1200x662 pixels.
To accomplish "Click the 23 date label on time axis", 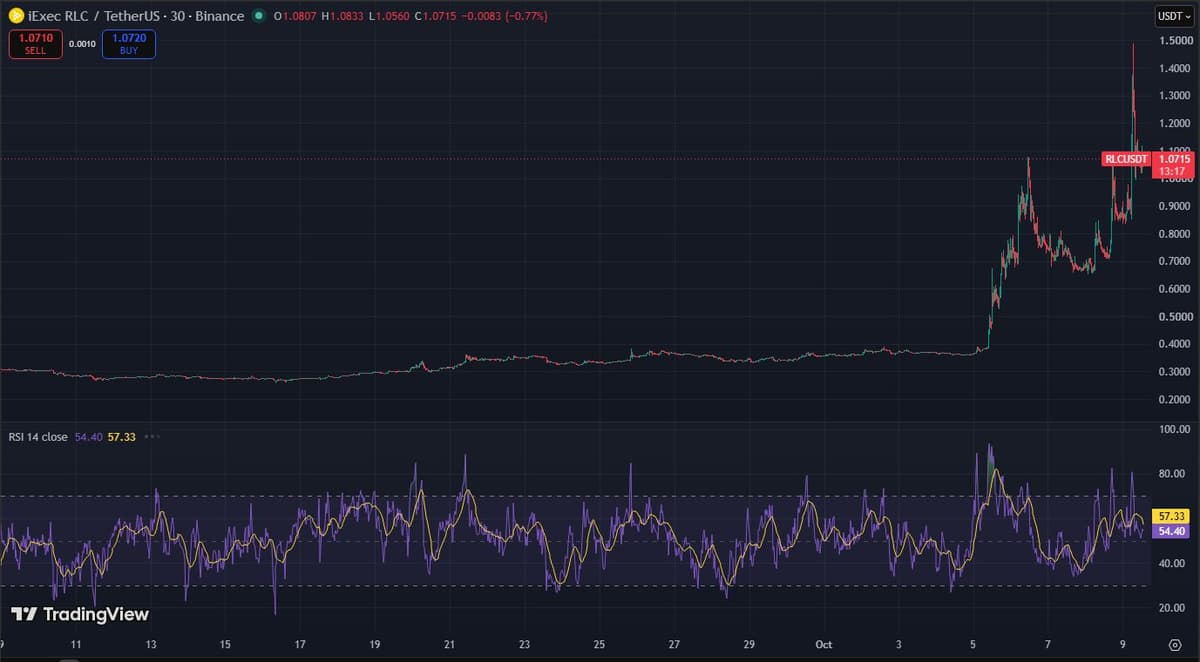I will point(525,644).
